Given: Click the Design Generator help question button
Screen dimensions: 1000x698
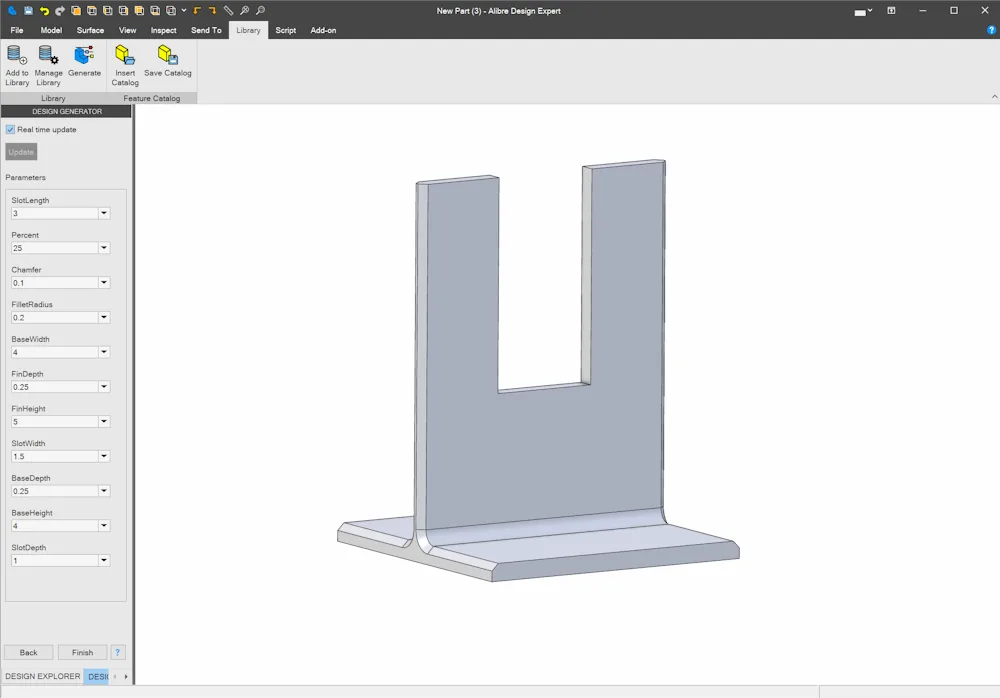Looking at the screenshot, I should (x=117, y=652).
